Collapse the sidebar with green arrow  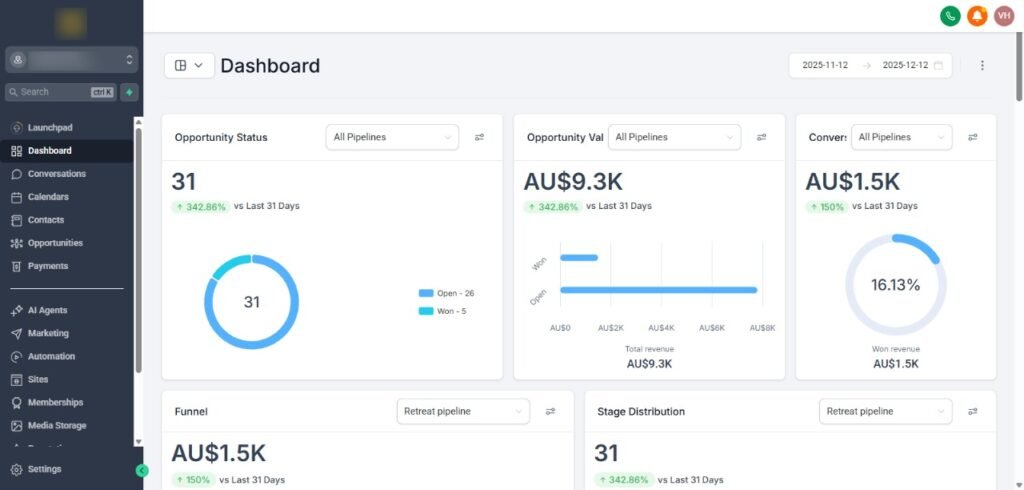142,470
